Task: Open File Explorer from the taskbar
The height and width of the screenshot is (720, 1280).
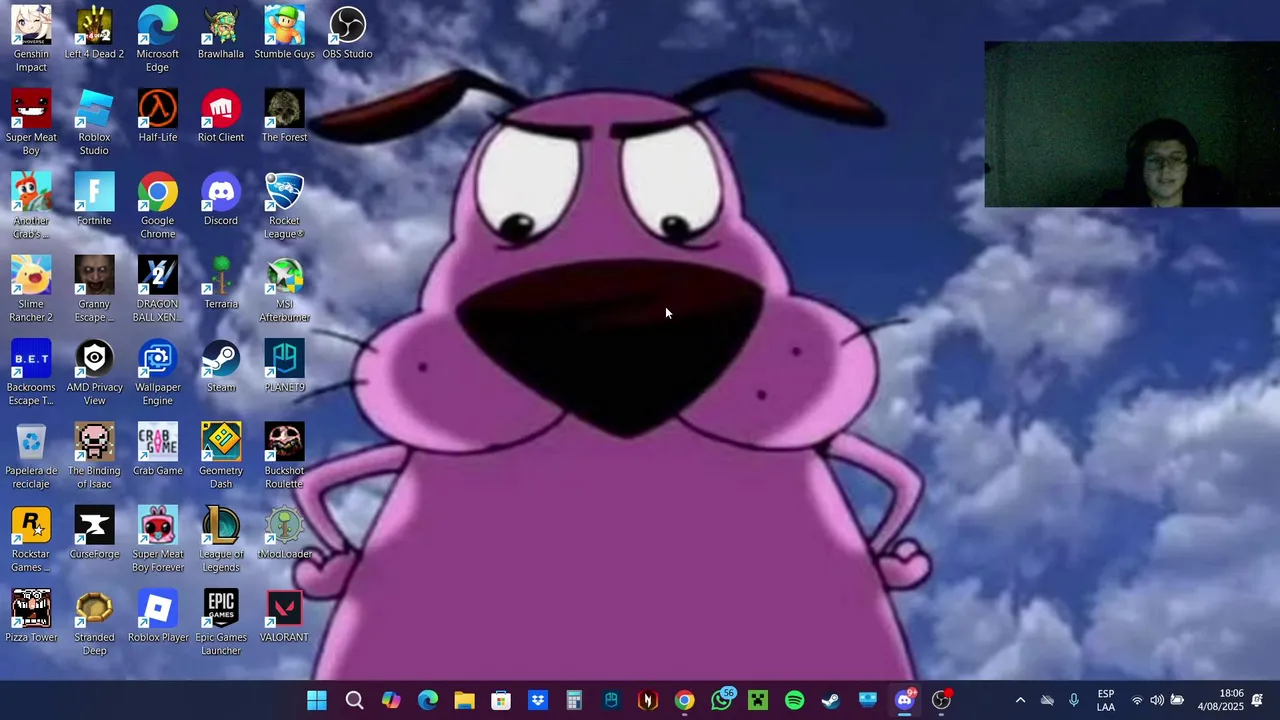Action: (464, 700)
